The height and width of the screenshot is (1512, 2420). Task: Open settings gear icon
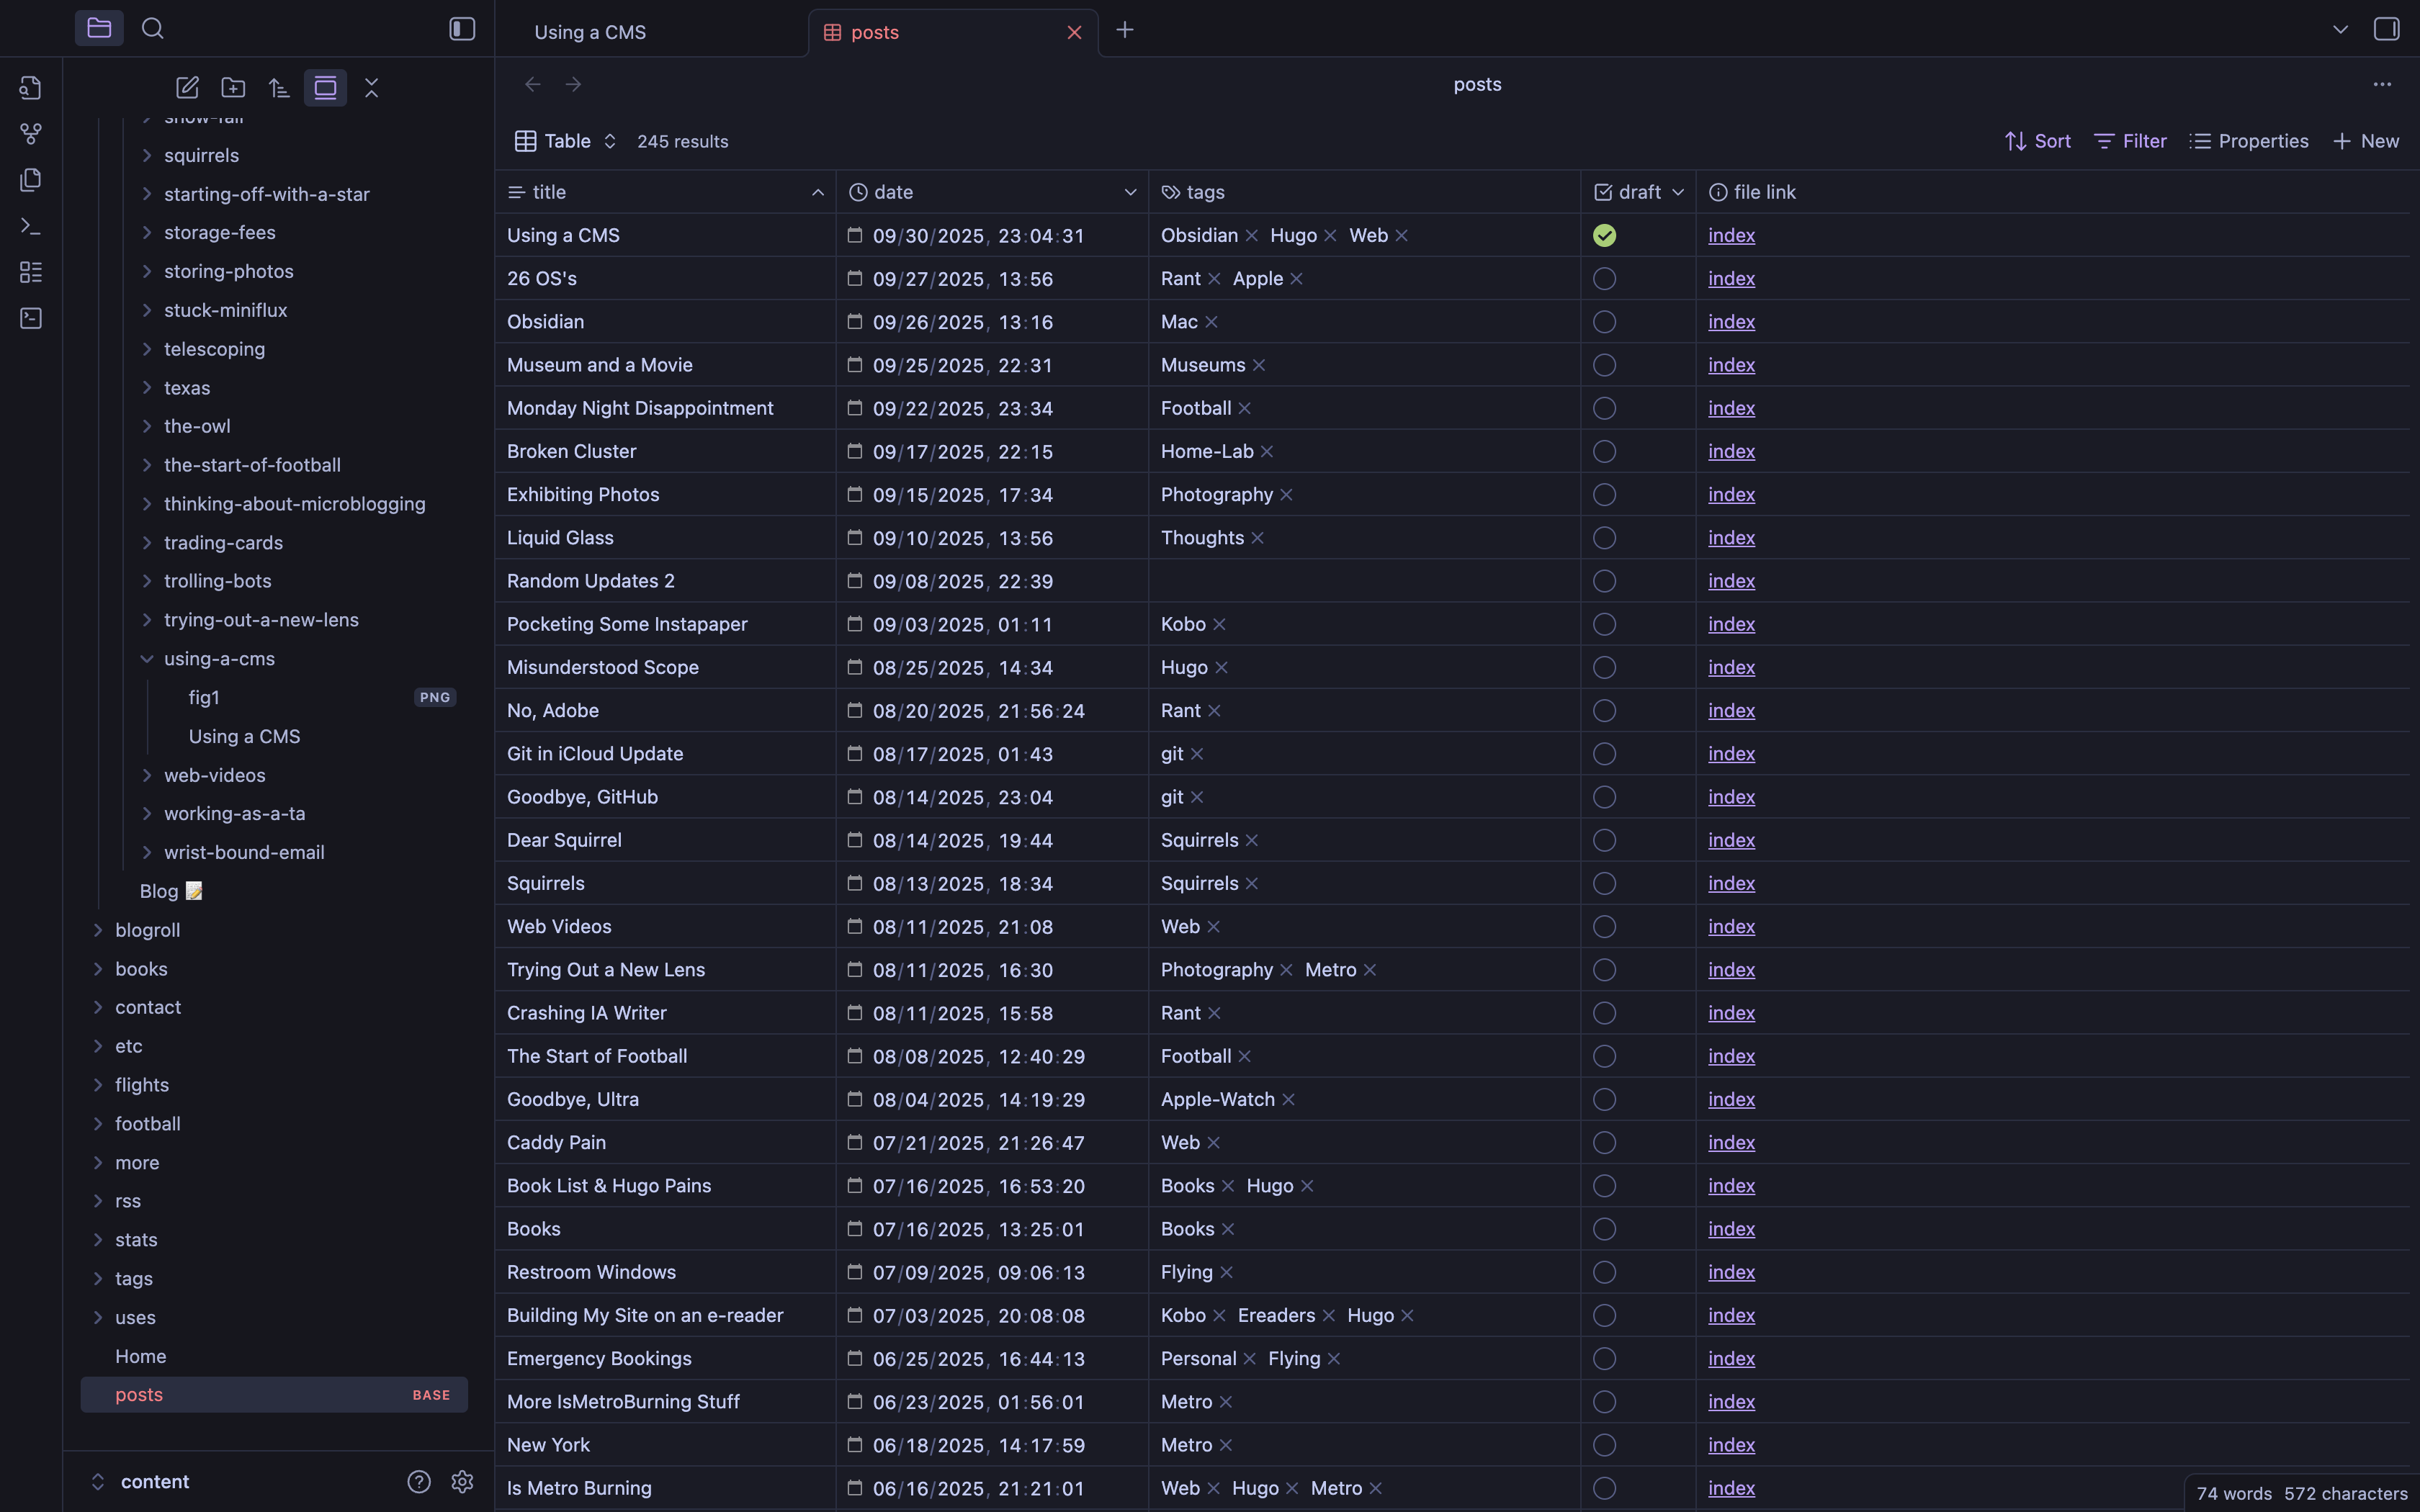click(x=462, y=1481)
